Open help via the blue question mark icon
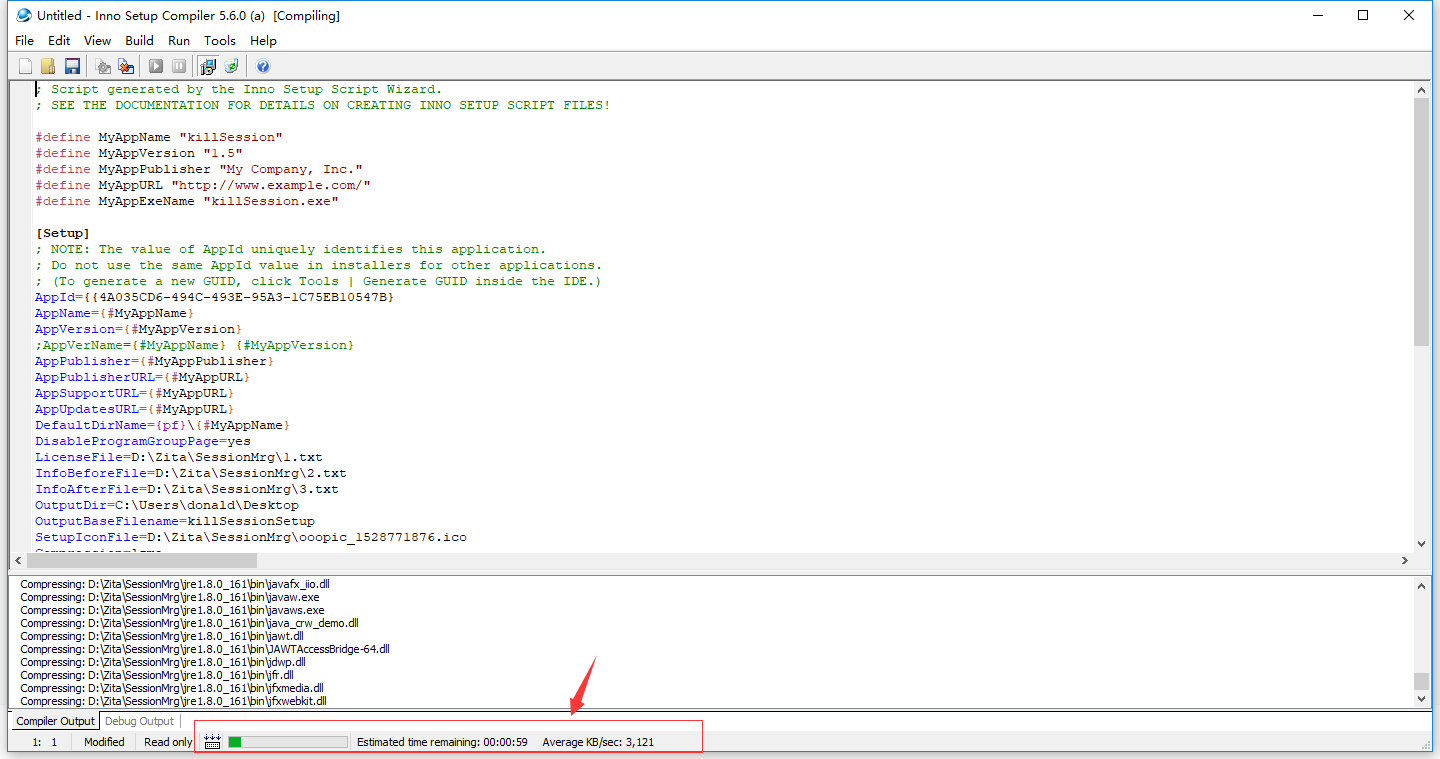This screenshot has height=759, width=1440. coord(263,66)
